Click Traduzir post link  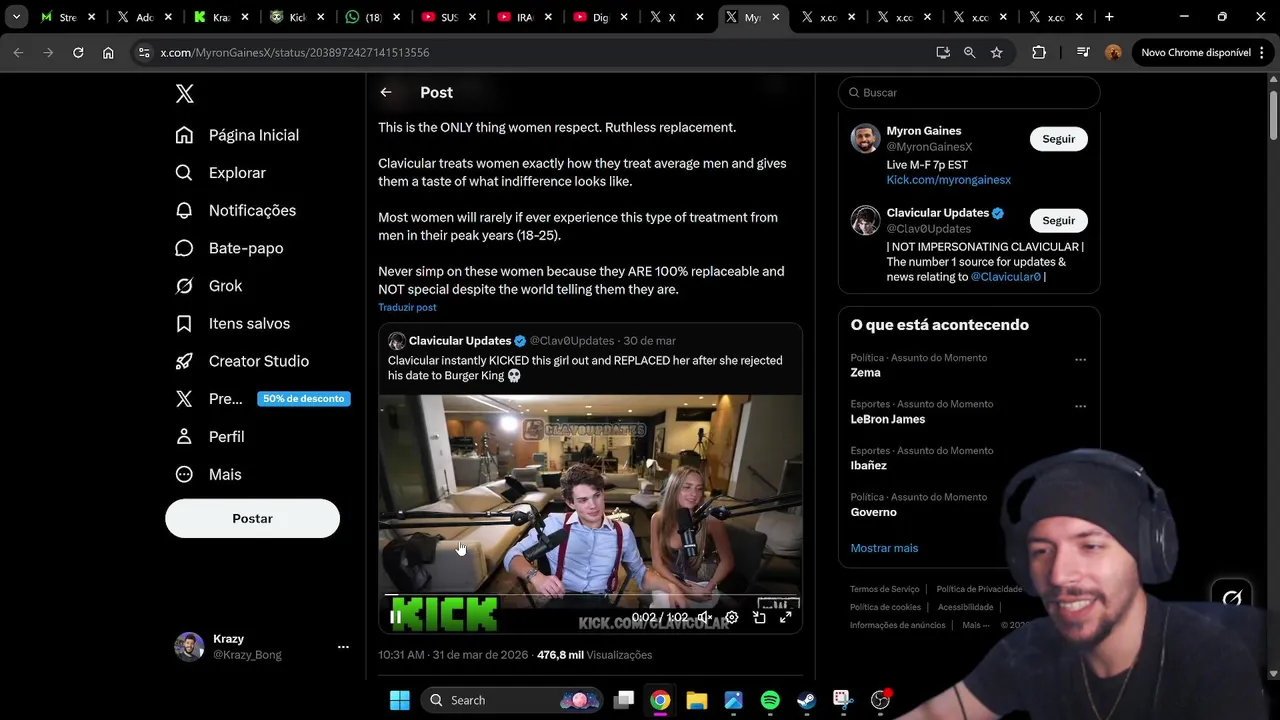(407, 307)
